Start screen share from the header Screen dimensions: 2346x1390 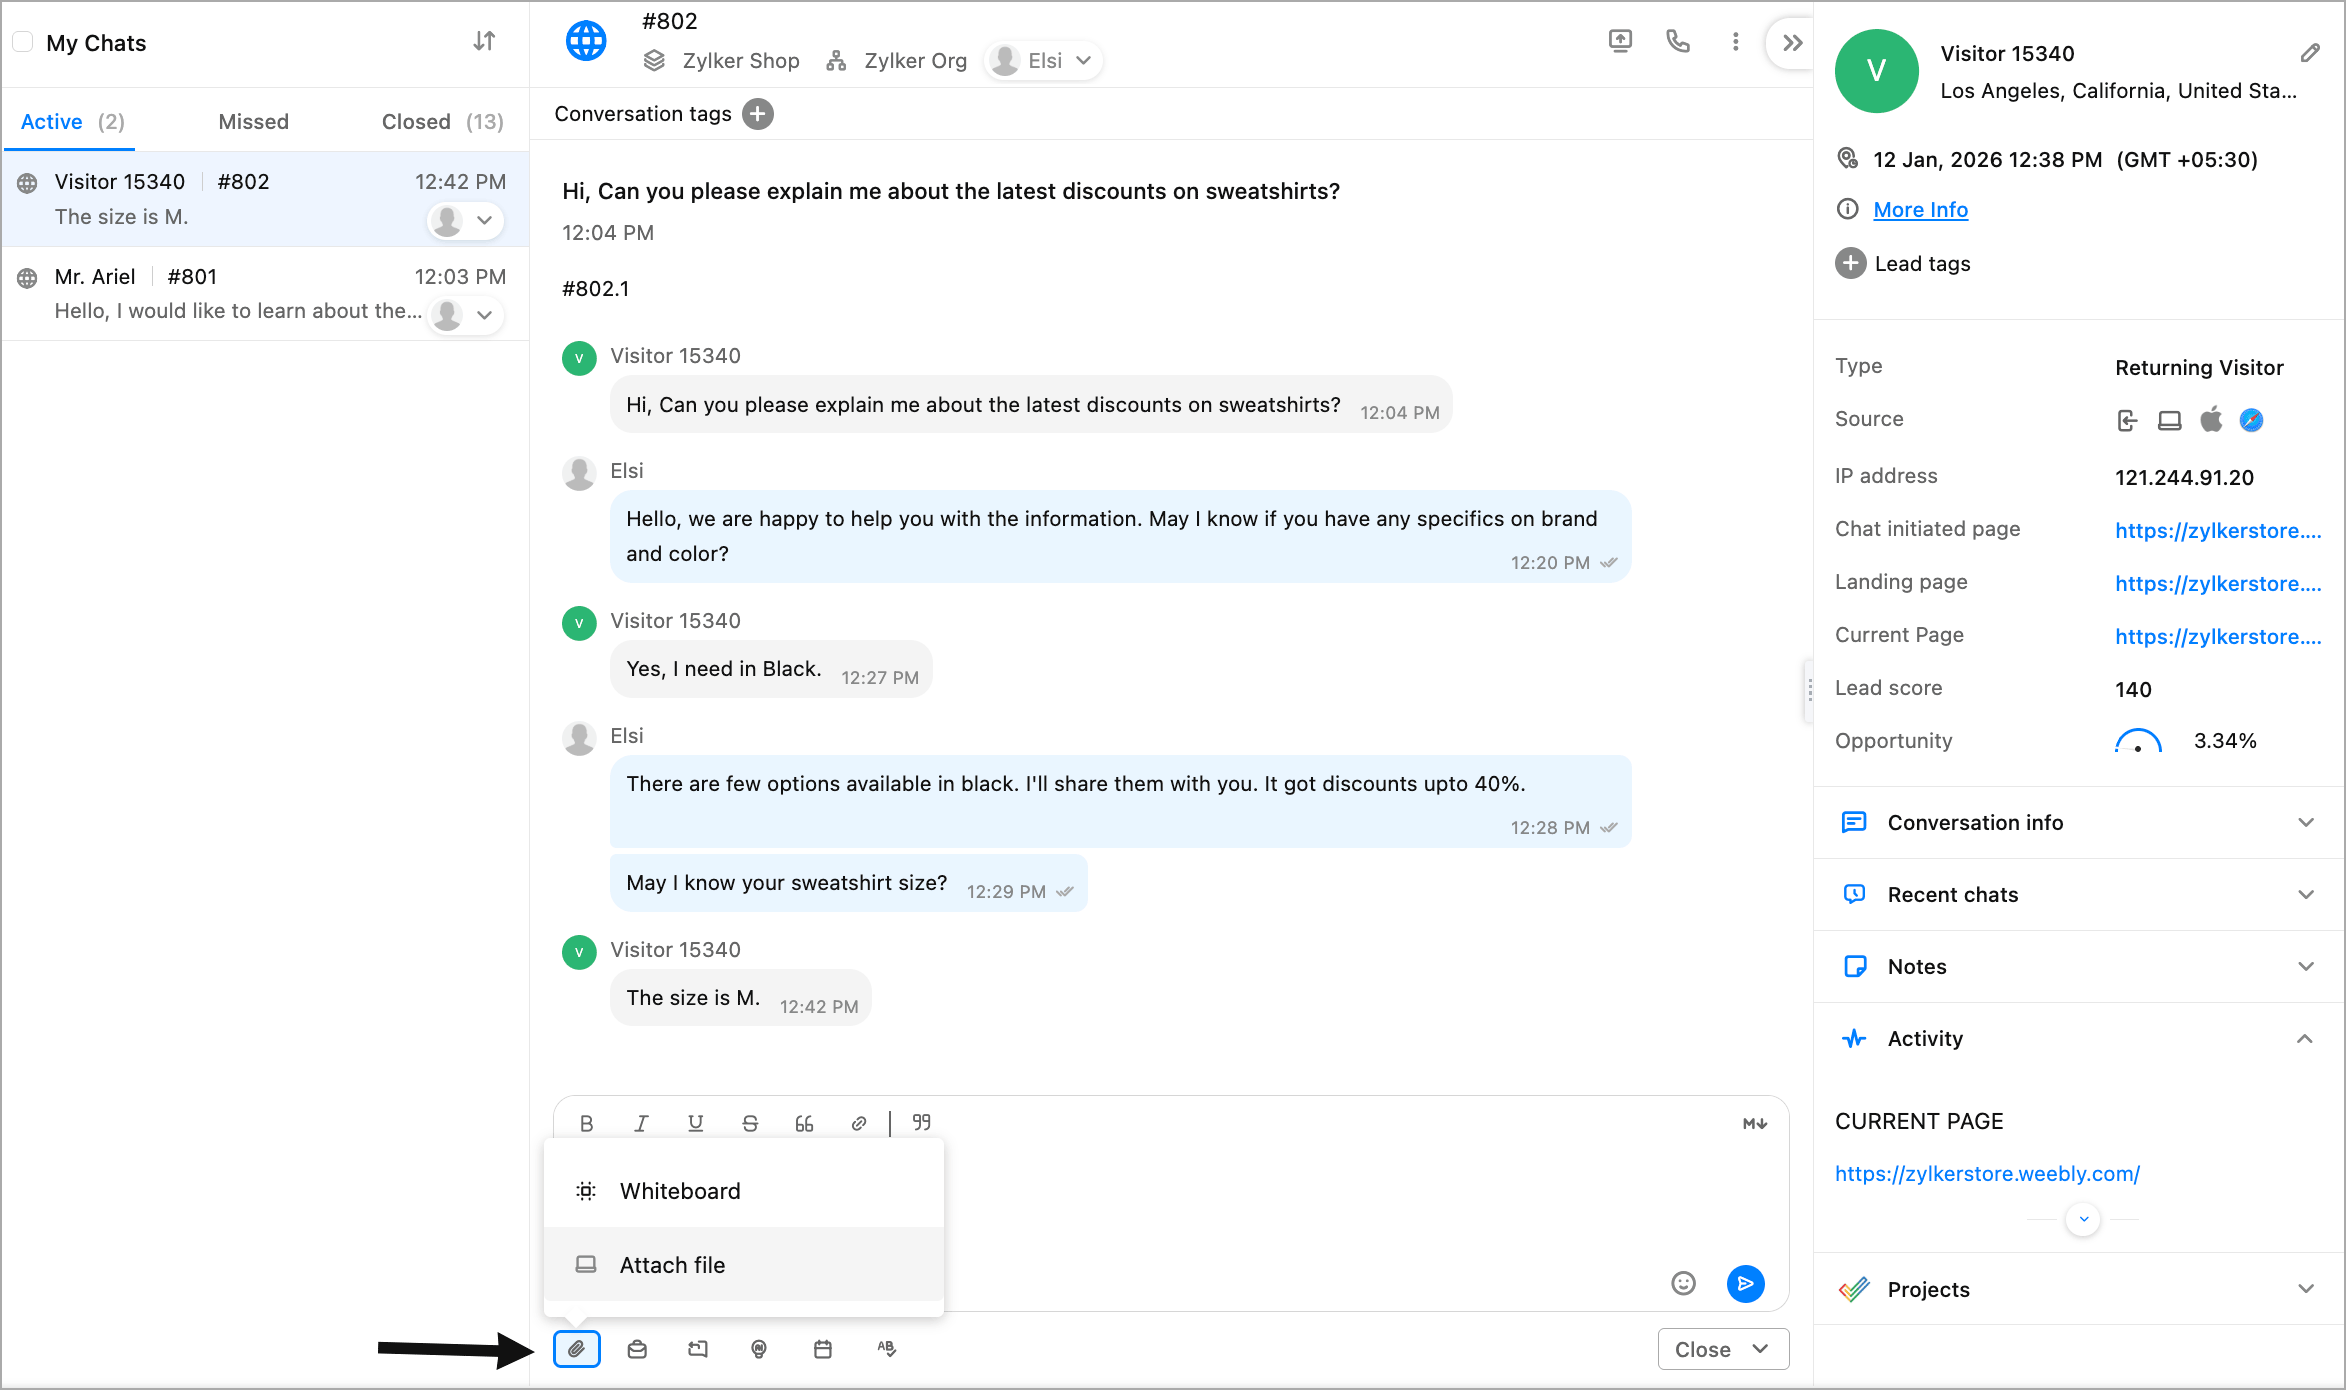pyautogui.click(x=1620, y=42)
